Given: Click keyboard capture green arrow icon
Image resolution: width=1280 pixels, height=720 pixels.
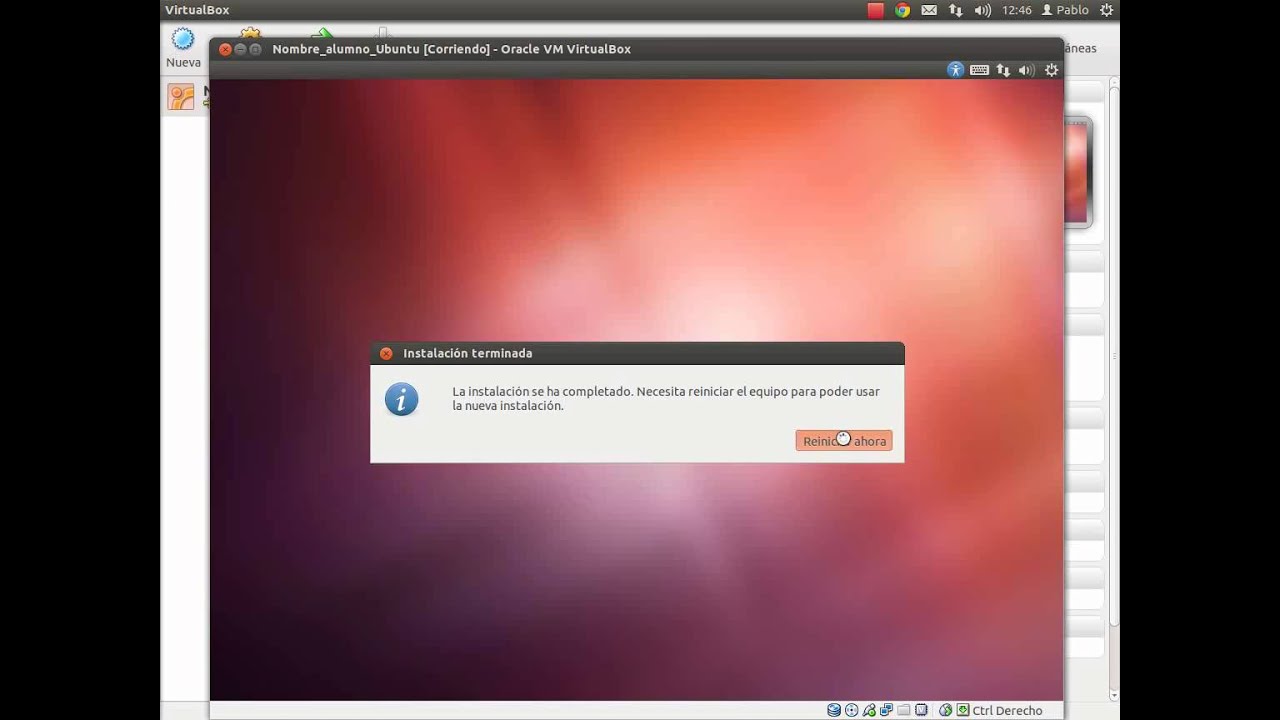Looking at the screenshot, I should pyautogui.click(x=963, y=710).
